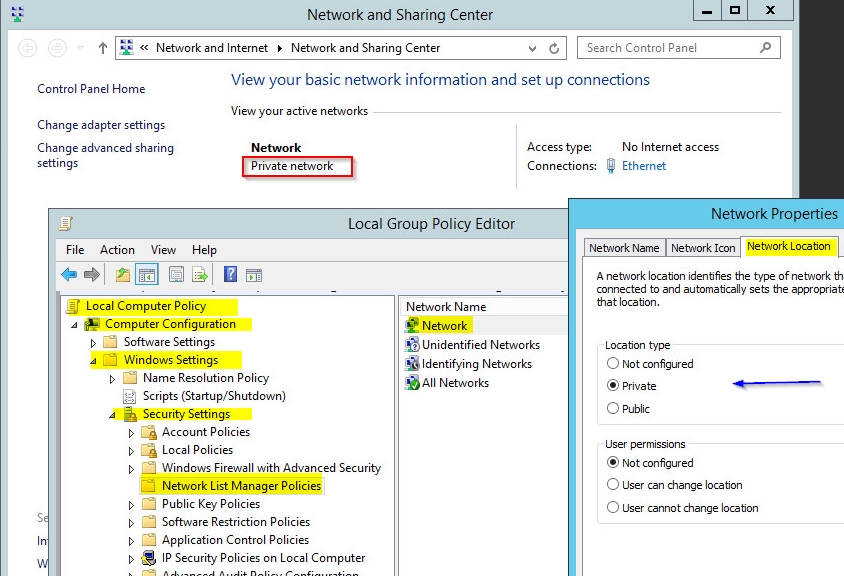
Task: Open the File menu in Policy Editor
Action: (x=75, y=250)
